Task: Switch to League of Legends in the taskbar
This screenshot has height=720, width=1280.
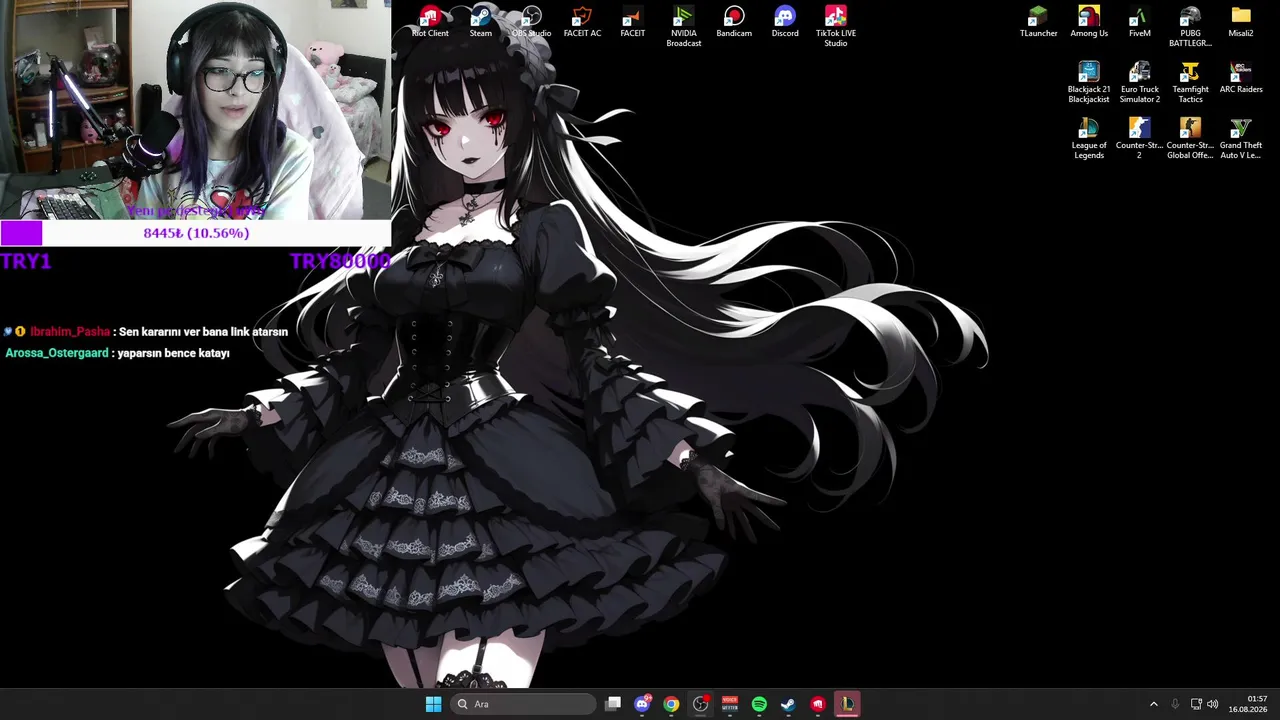Action: 847,704
